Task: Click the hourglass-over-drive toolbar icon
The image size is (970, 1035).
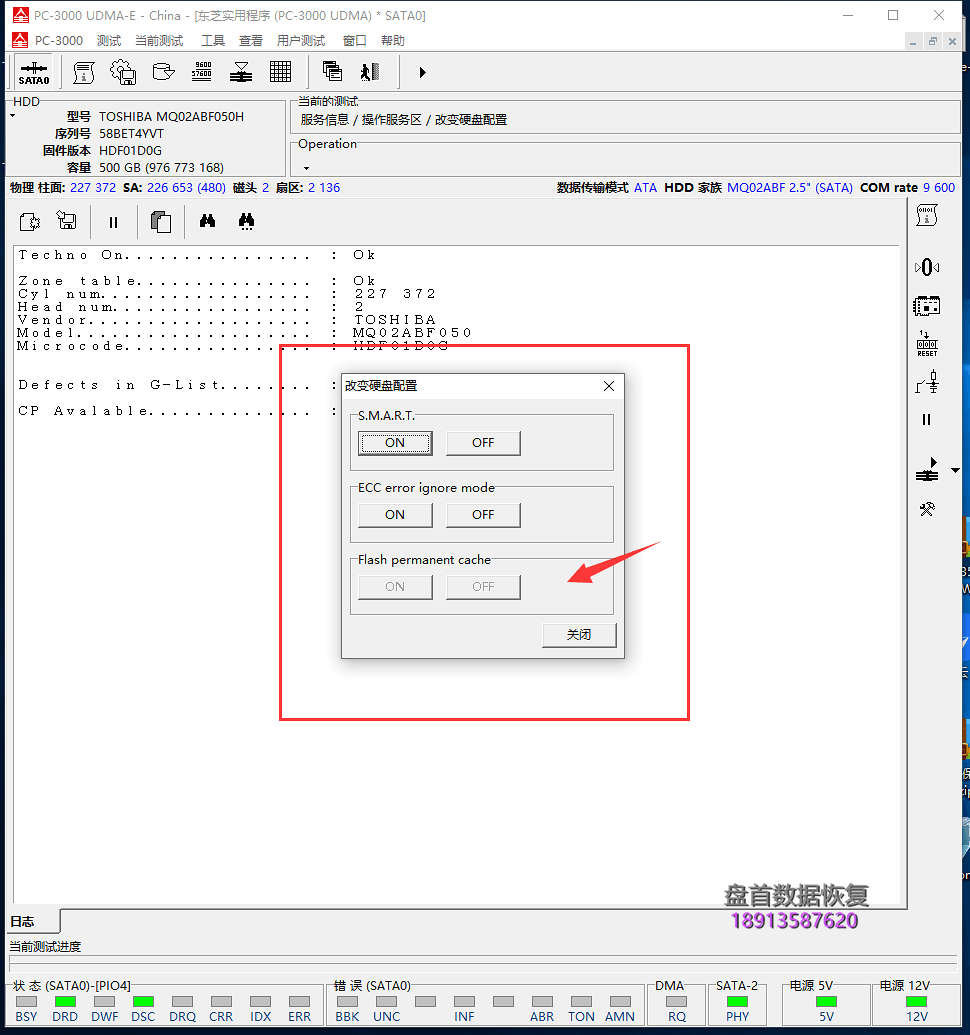Action: coord(241,72)
